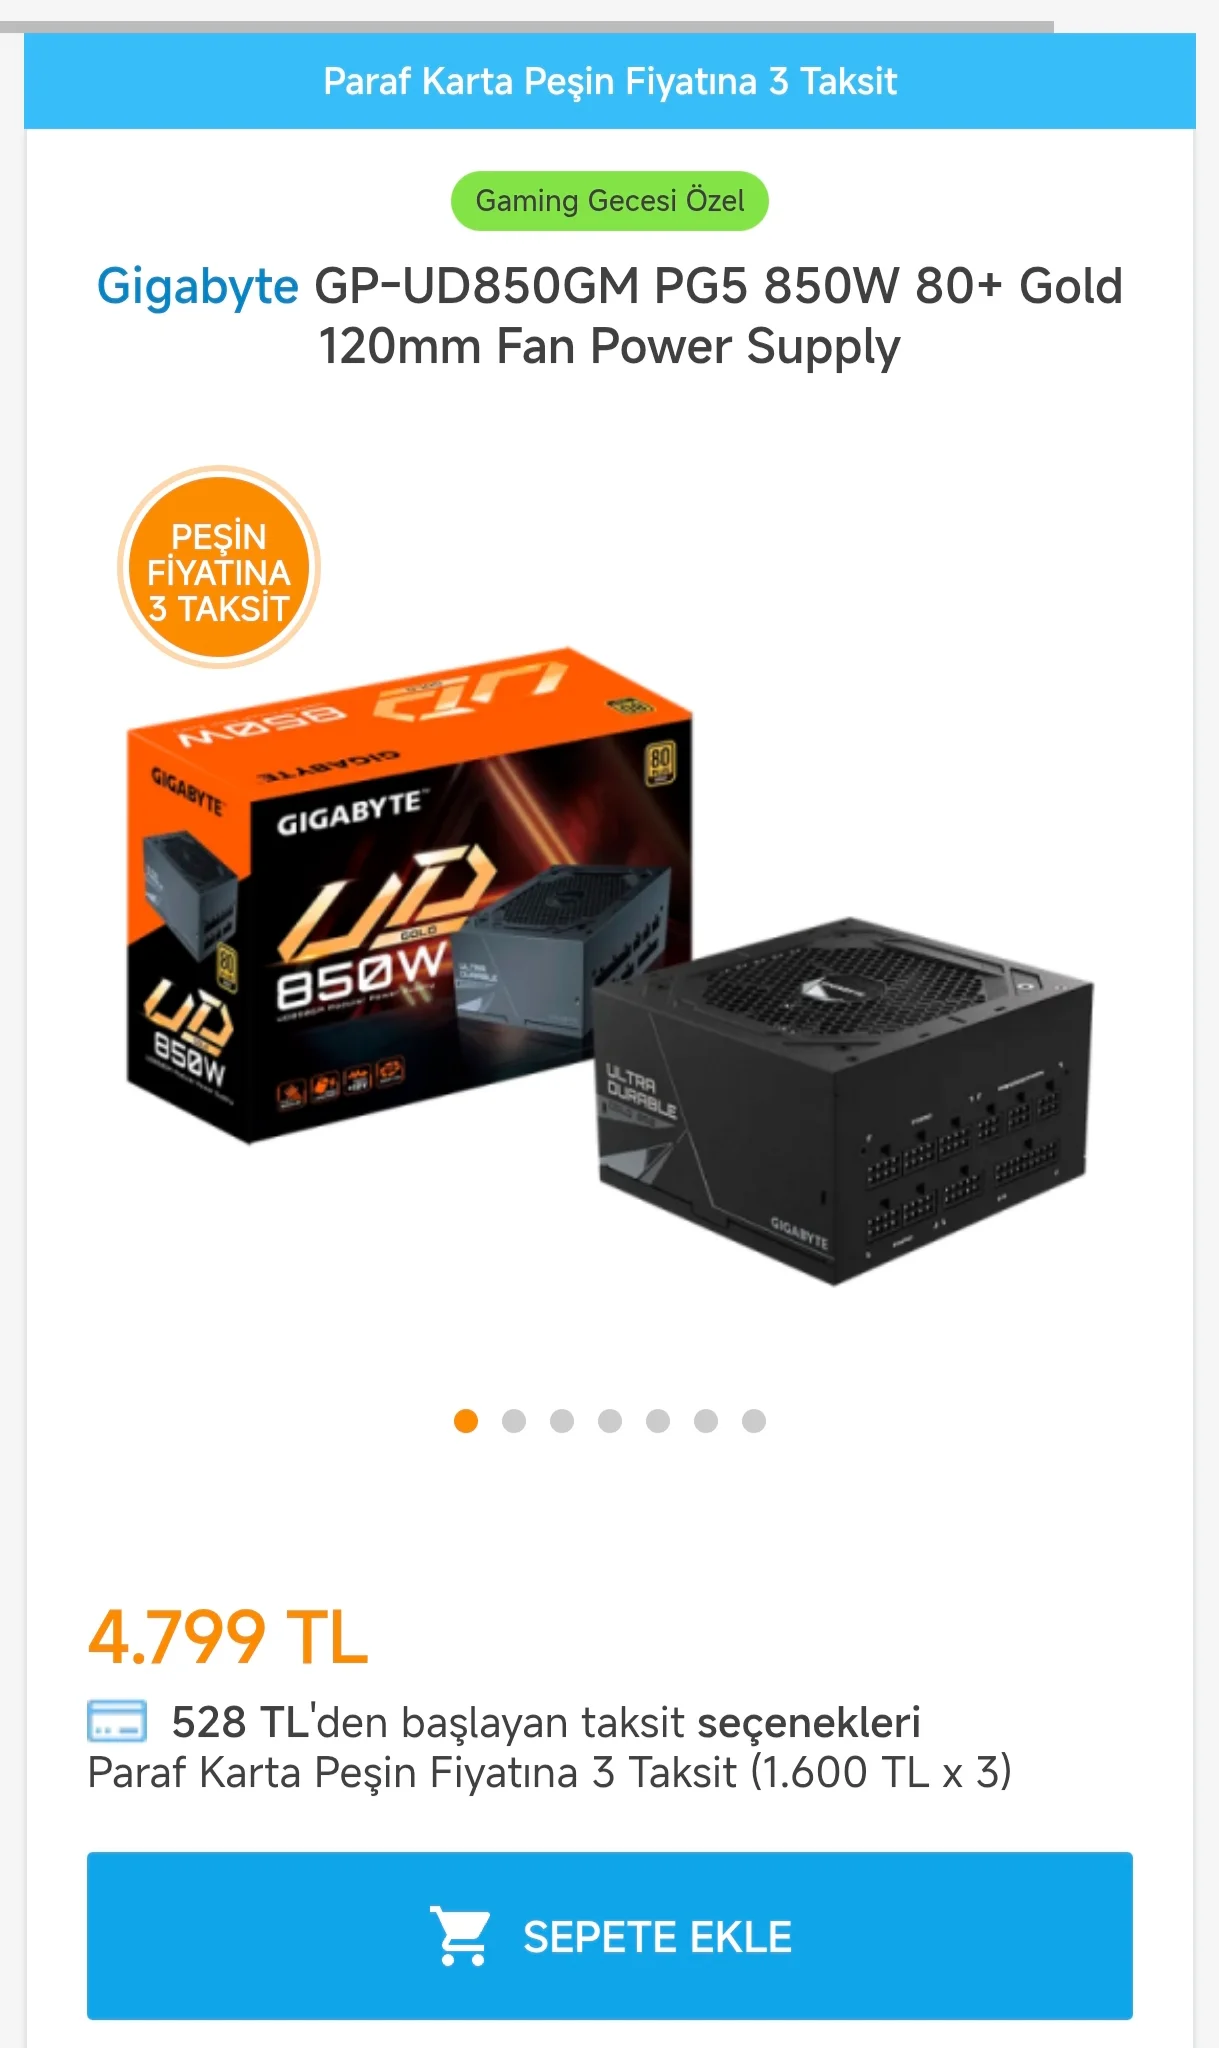Jump to the fourth carousel image dot
The image size is (1219, 2048).
[610, 1421]
